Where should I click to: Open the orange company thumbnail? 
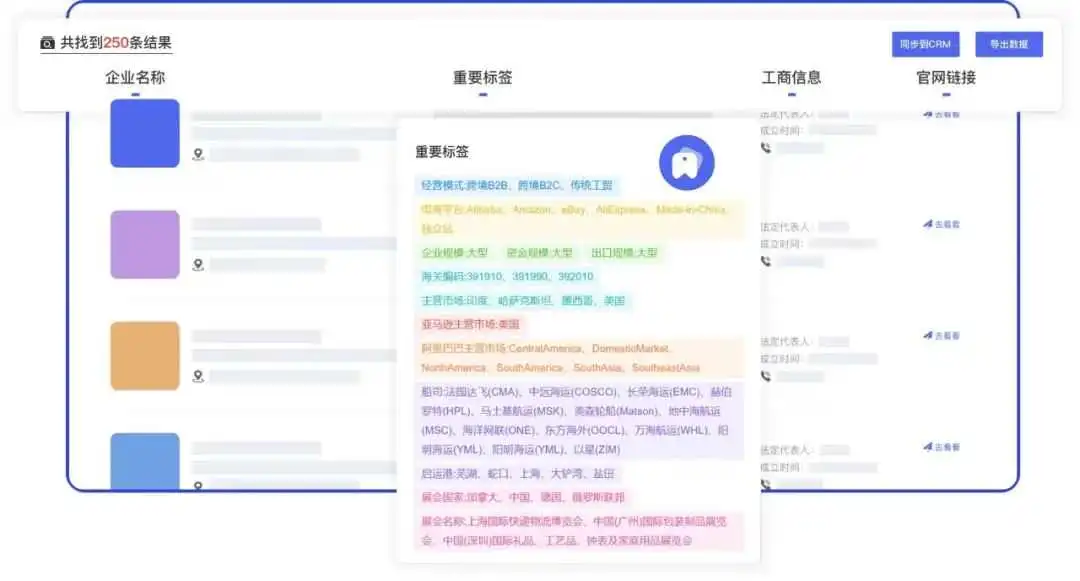145,356
